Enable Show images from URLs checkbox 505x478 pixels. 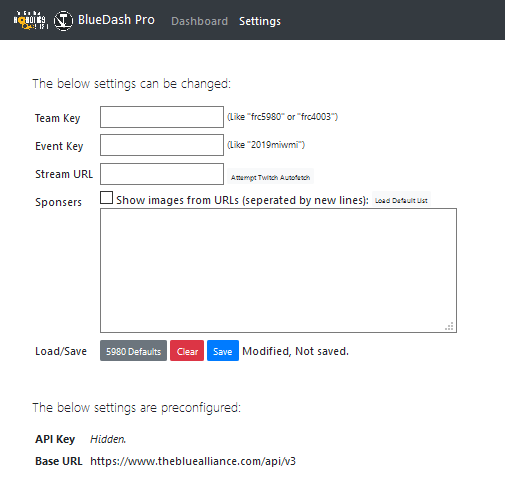pos(106,197)
